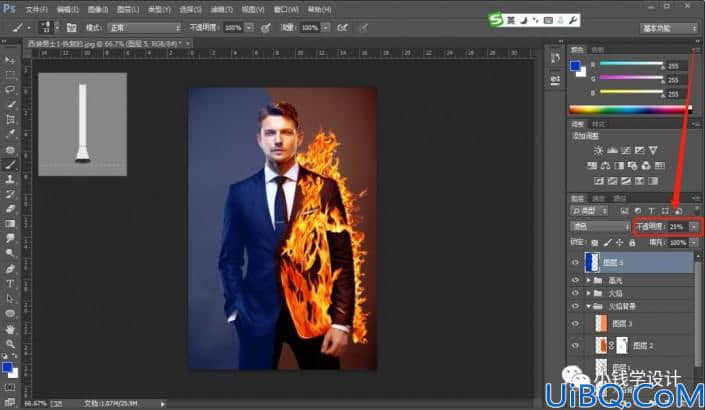The height and width of the screenshot is (410, 705).
Task: Expand the 高光 layer group
Action: coord(589,280)
